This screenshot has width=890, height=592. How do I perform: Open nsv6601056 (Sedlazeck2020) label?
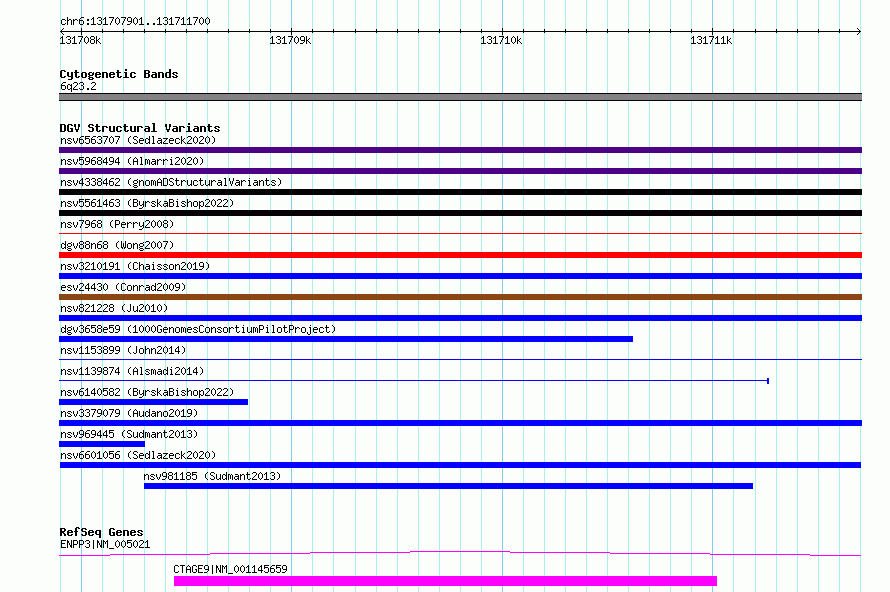pos(138,455)
